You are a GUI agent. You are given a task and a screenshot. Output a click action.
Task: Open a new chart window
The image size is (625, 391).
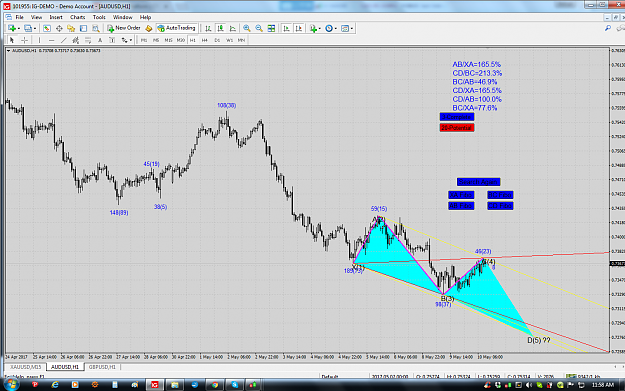[12, 28]
